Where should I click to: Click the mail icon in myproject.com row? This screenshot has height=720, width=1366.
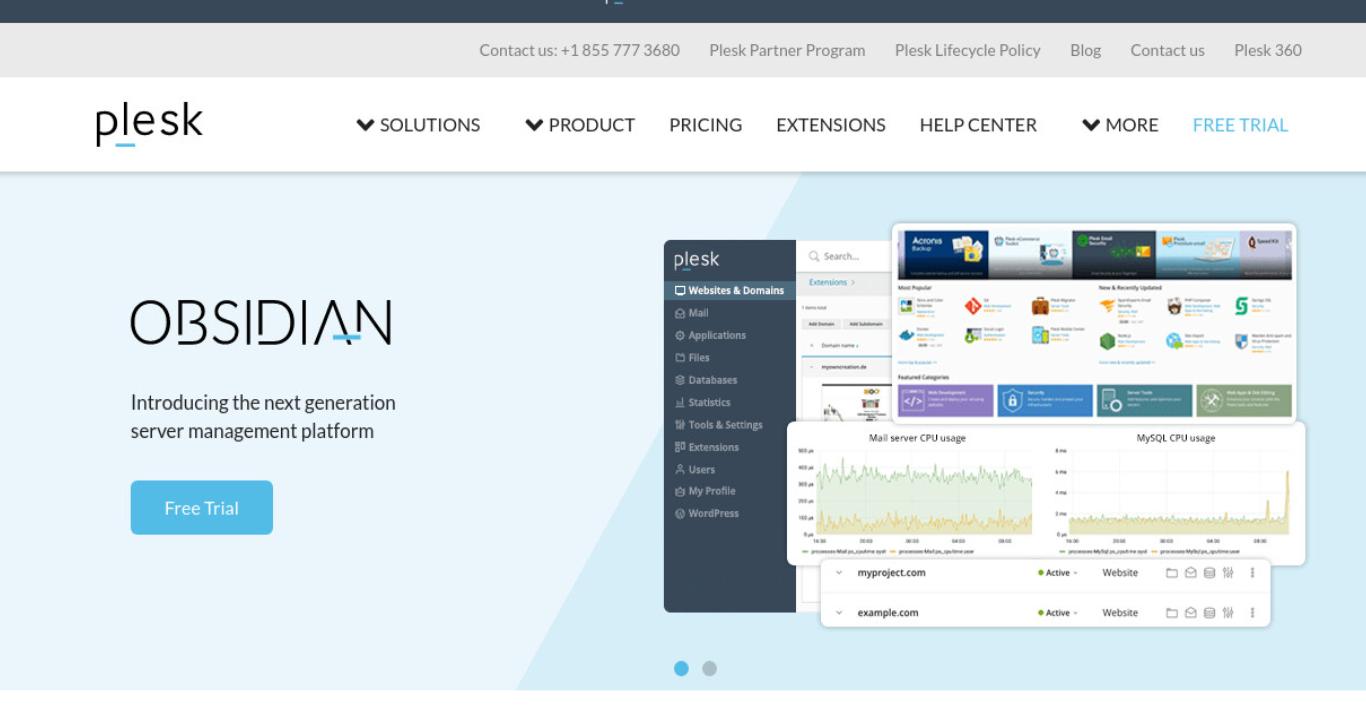[1190, 573]
